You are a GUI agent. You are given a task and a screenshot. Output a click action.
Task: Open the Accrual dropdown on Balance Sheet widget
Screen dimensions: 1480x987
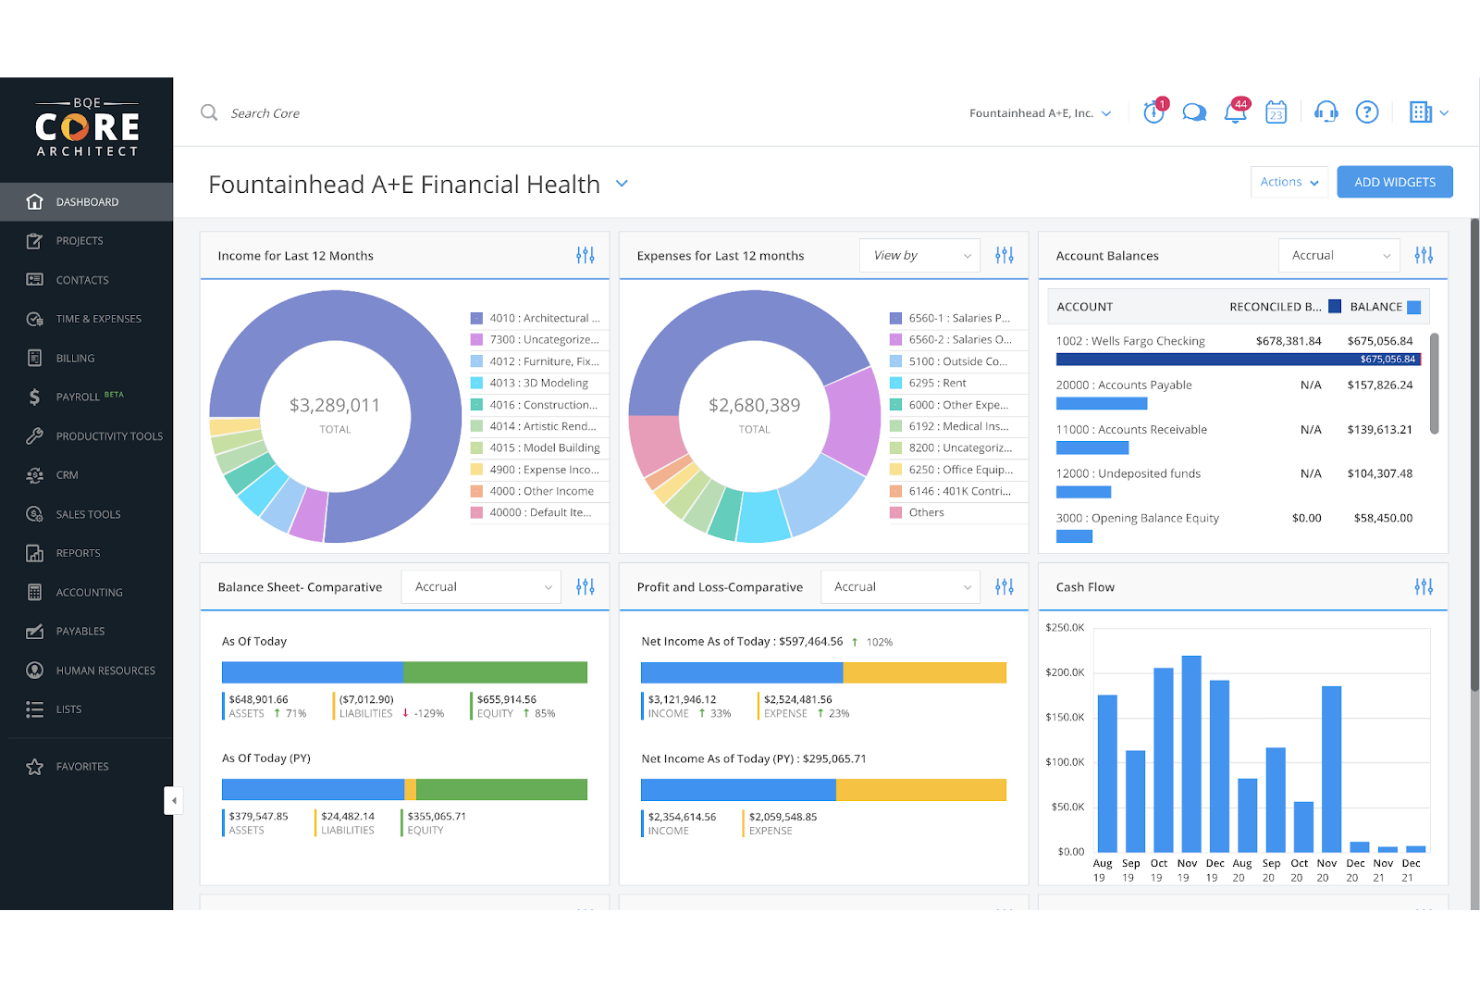(x=480, y=586)
